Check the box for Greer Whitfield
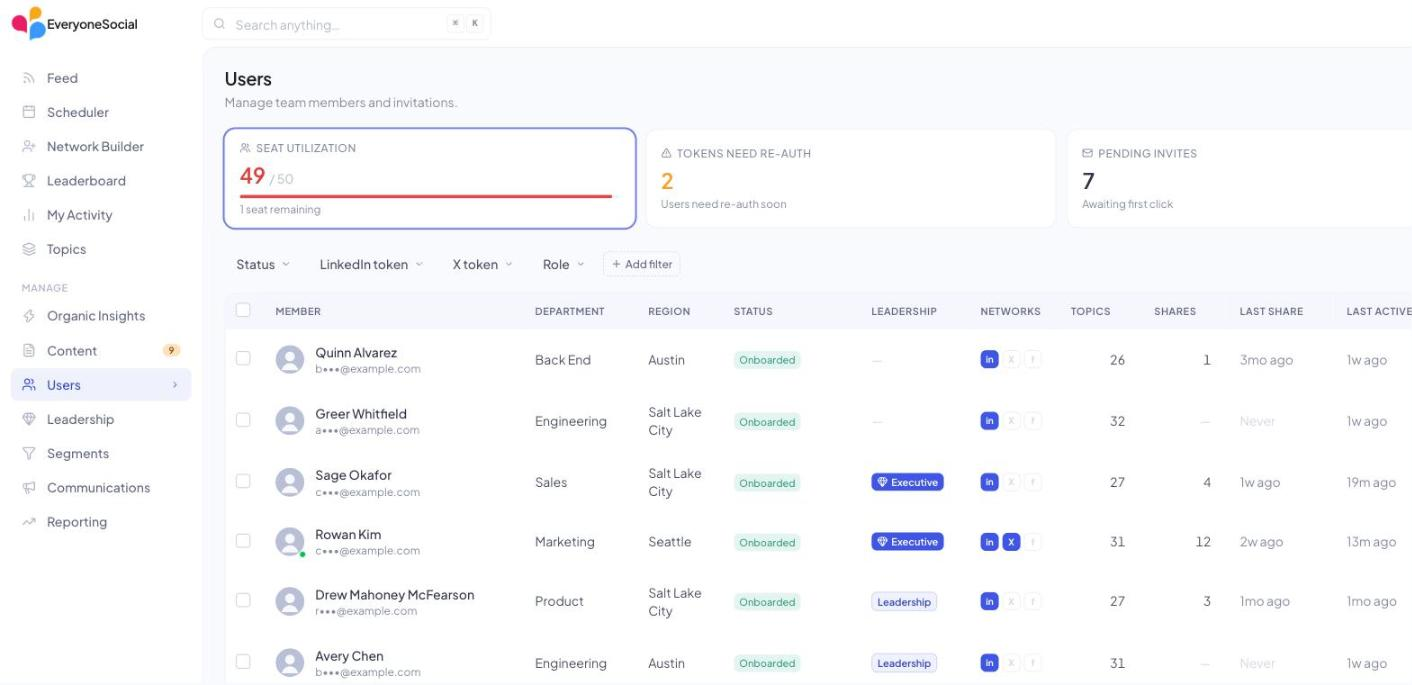Image resolution: width=1412 pixels, height=685 pixels. (x=243, y=420)
